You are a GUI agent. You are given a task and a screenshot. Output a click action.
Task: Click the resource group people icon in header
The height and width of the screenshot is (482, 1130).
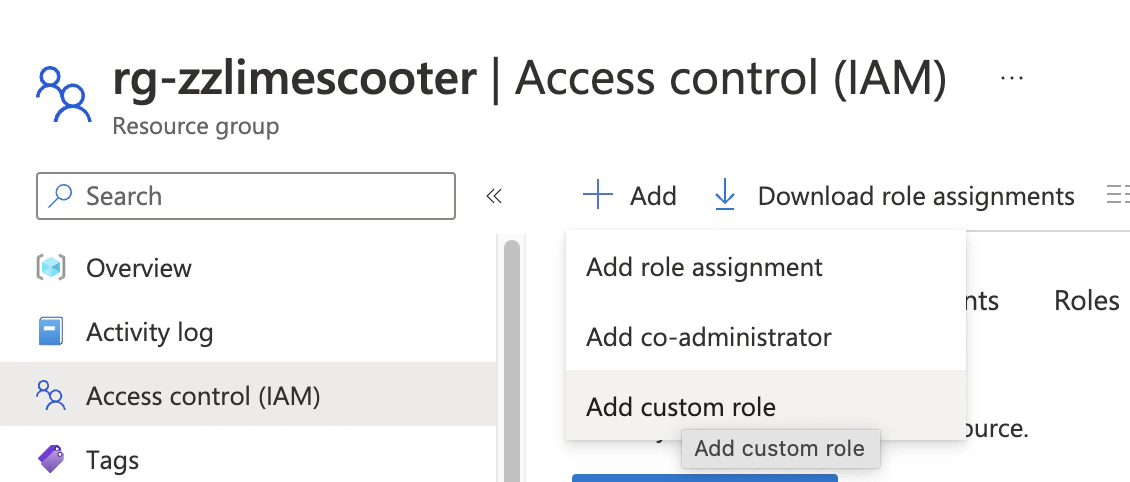[x=63, y=94]
